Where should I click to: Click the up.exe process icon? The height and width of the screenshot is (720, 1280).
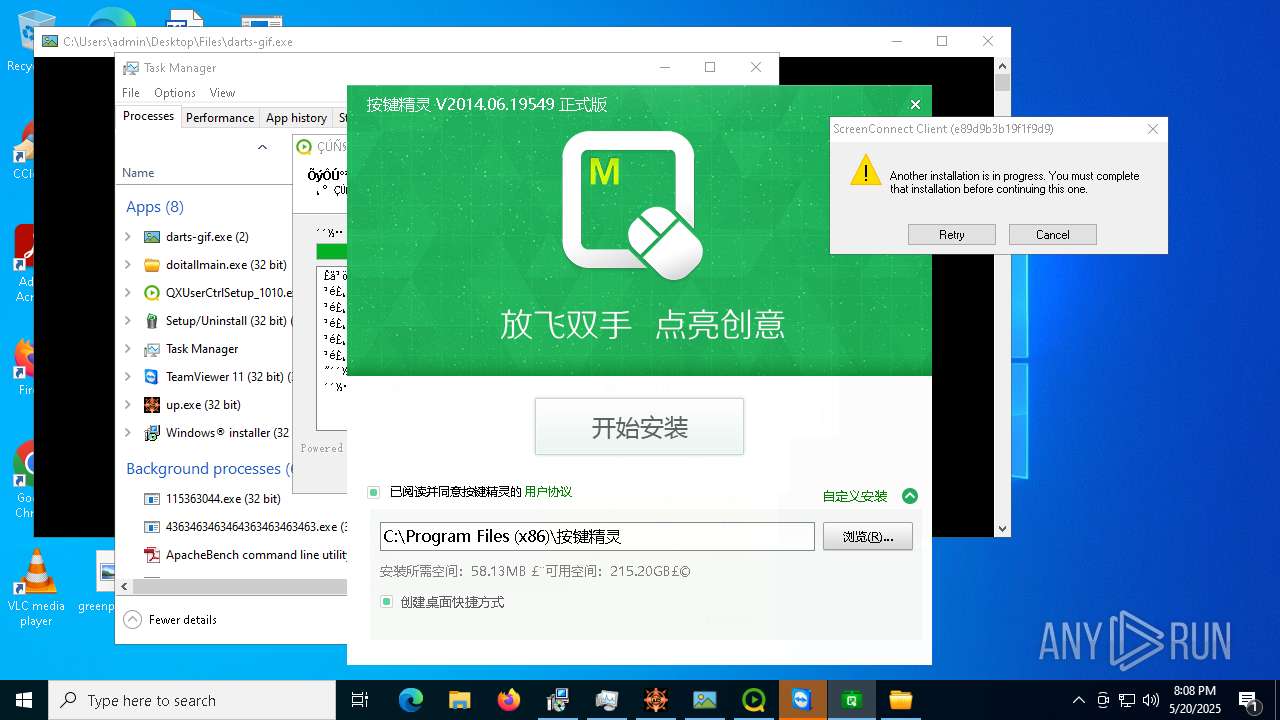coord(152,405)
